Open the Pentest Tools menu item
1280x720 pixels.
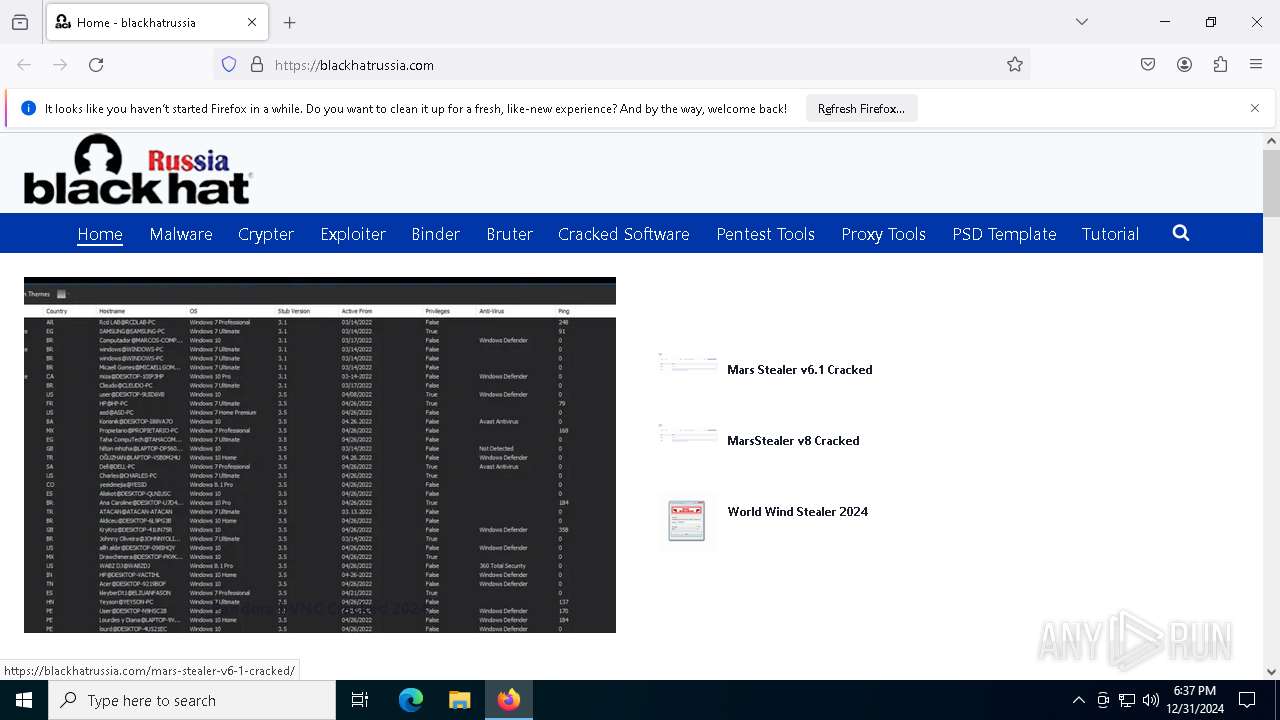click(766, 234)
